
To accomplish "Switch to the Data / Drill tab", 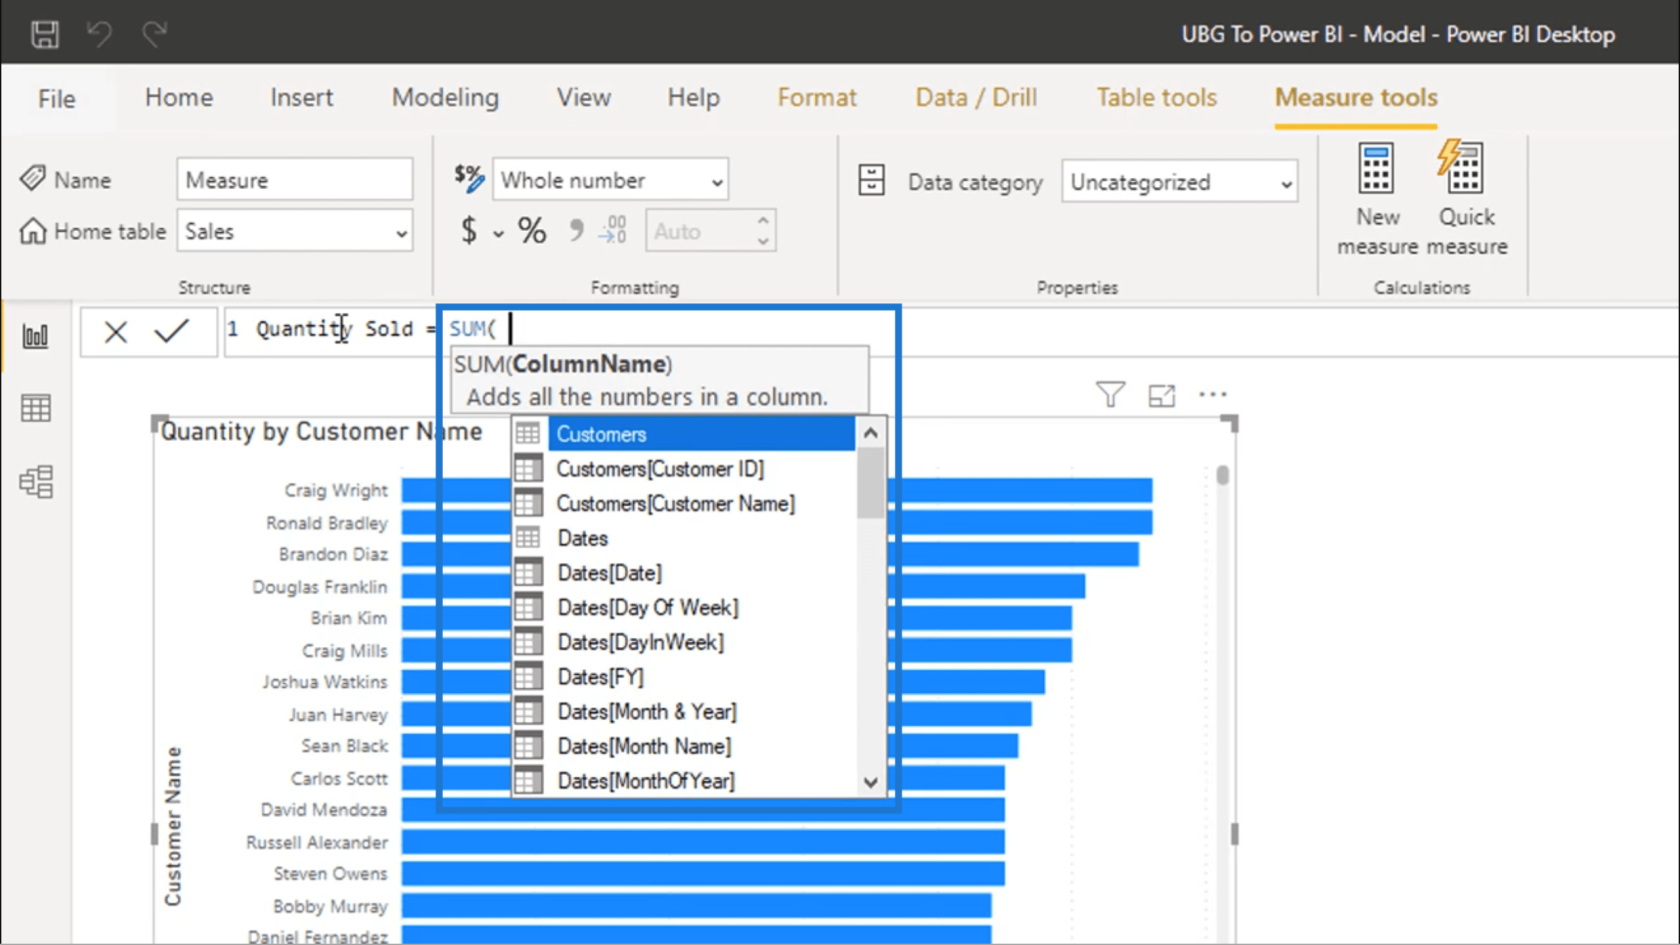I will [976, 97].
